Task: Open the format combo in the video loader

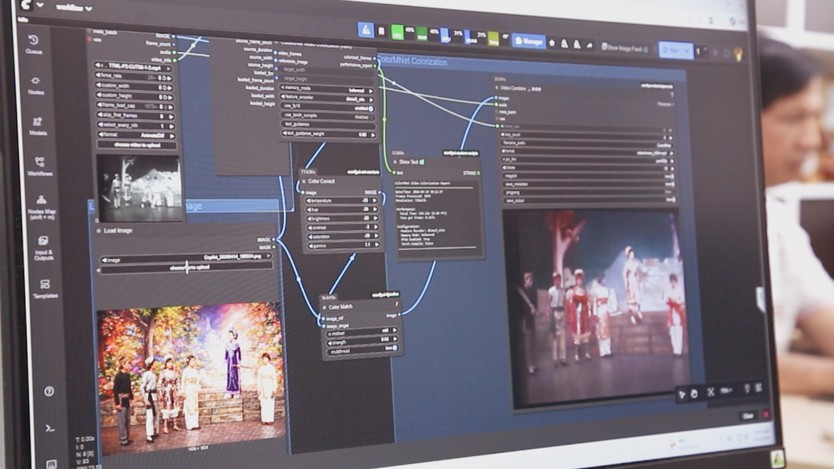Action: tap(136, 136)
